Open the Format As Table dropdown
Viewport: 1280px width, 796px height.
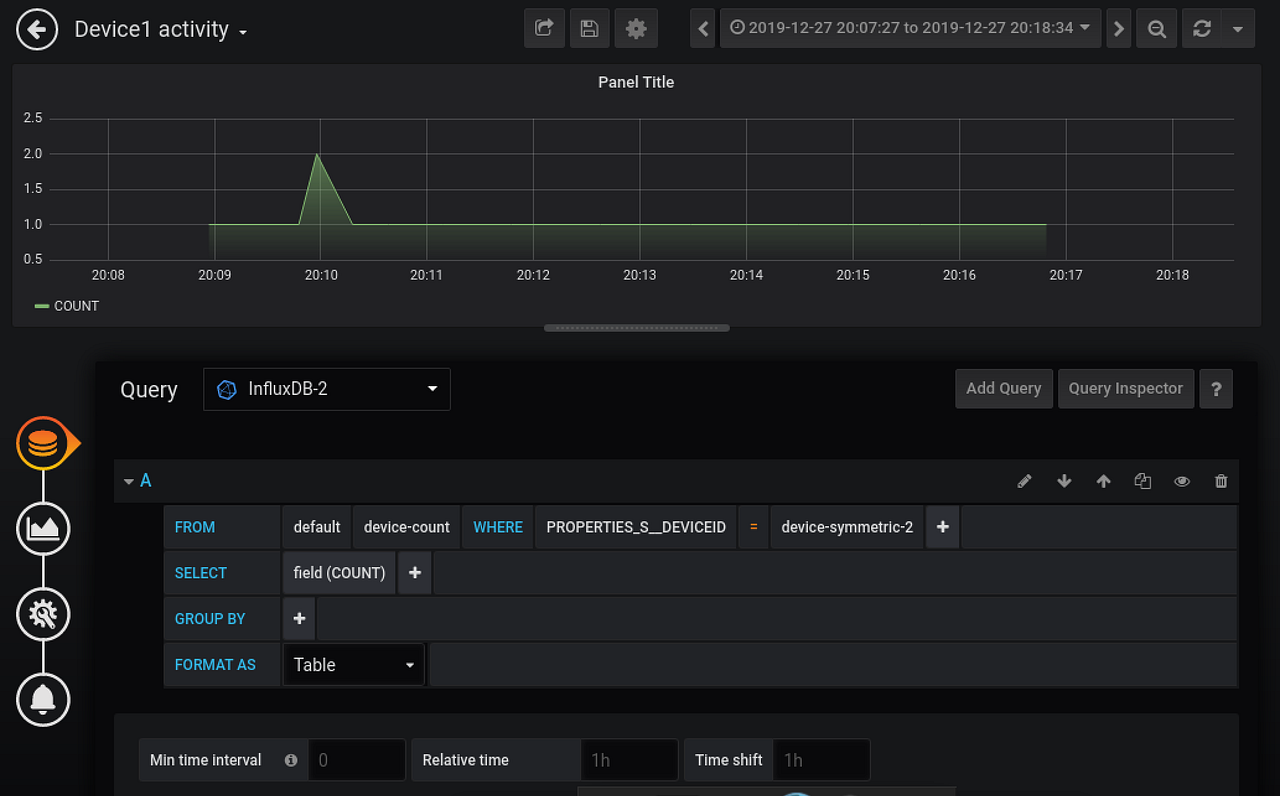[x=354, y=665]
